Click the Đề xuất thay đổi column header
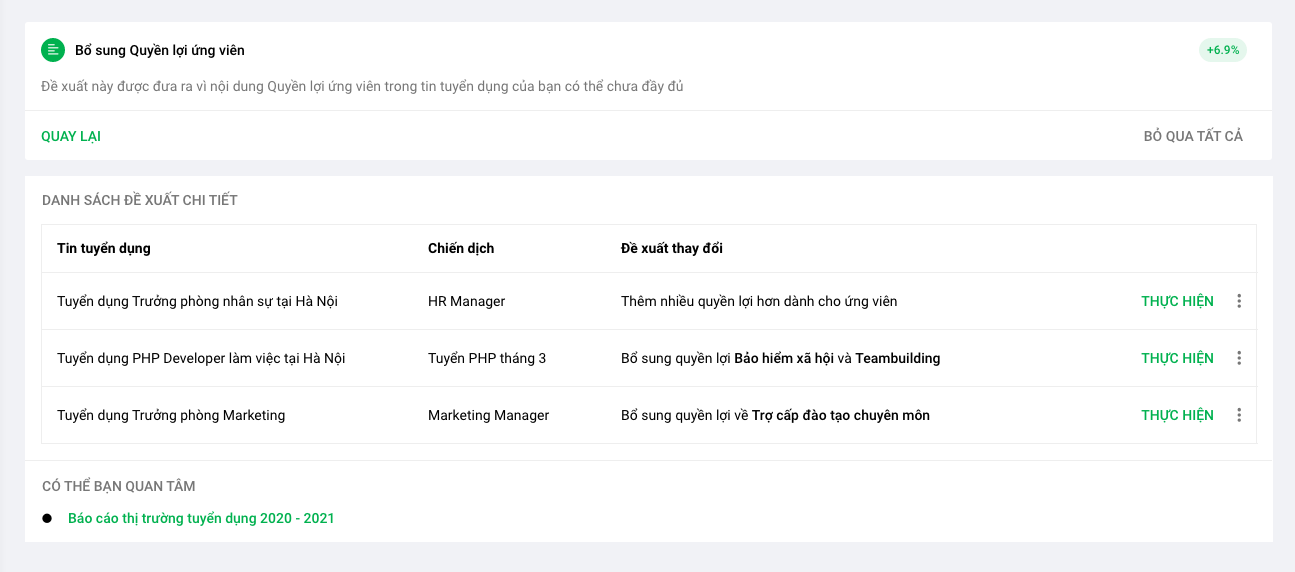Viewport: 1295px width, 572px height. [x=672, y=248]
